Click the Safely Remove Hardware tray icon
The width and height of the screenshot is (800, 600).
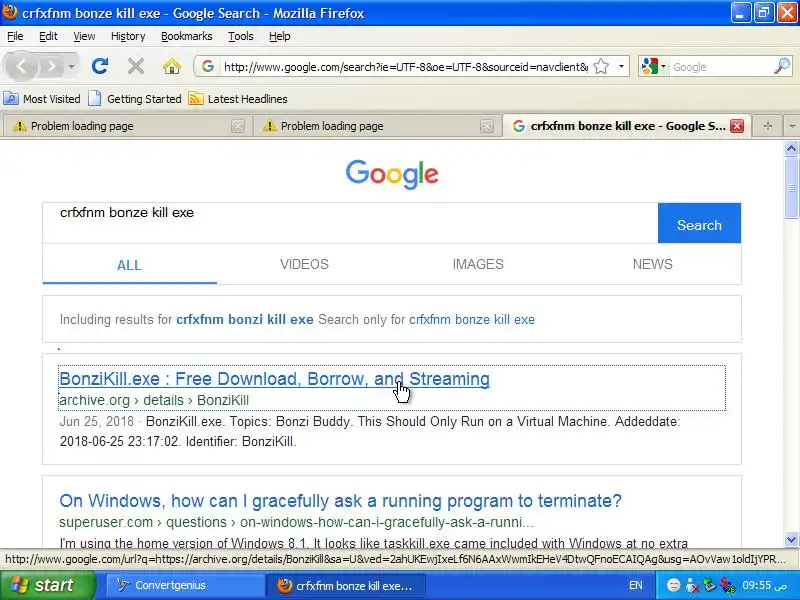(x=709, y=585)
